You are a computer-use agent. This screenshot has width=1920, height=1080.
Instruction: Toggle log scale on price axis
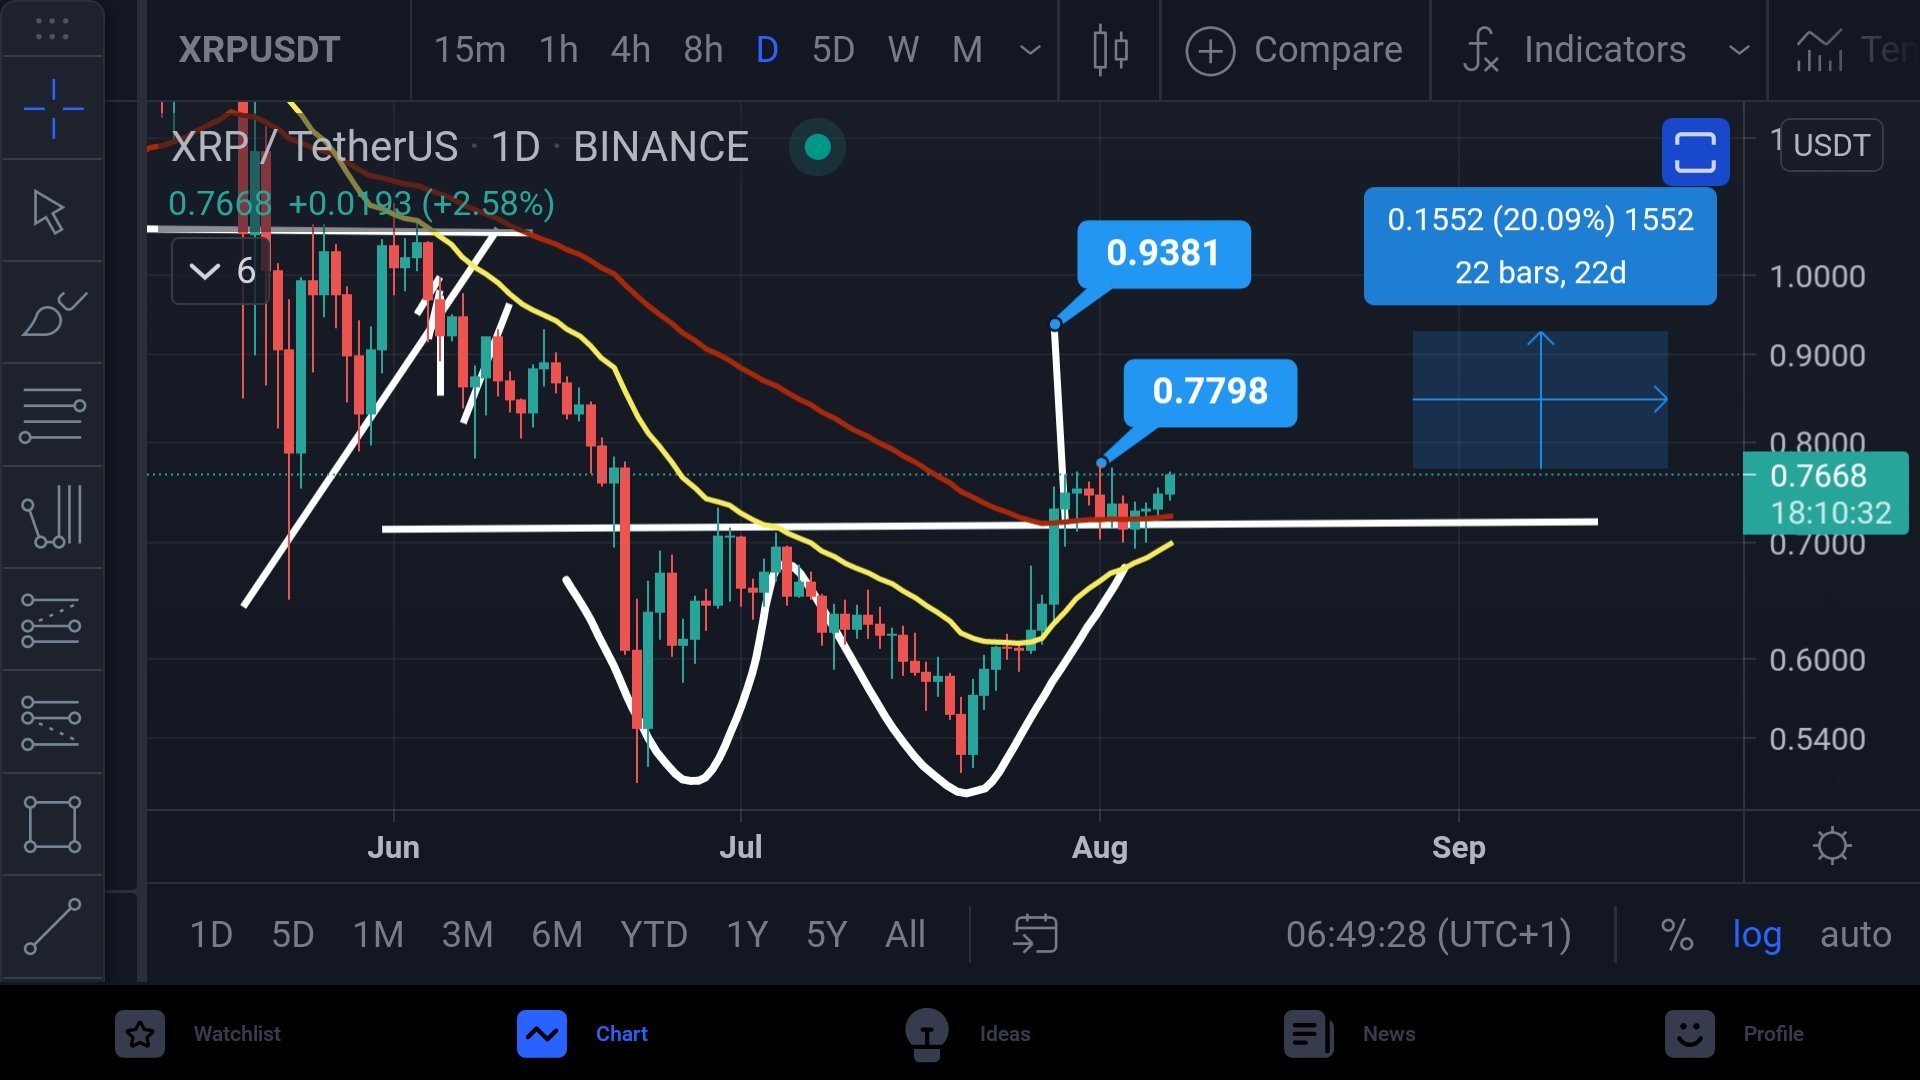click(1757, 934)
